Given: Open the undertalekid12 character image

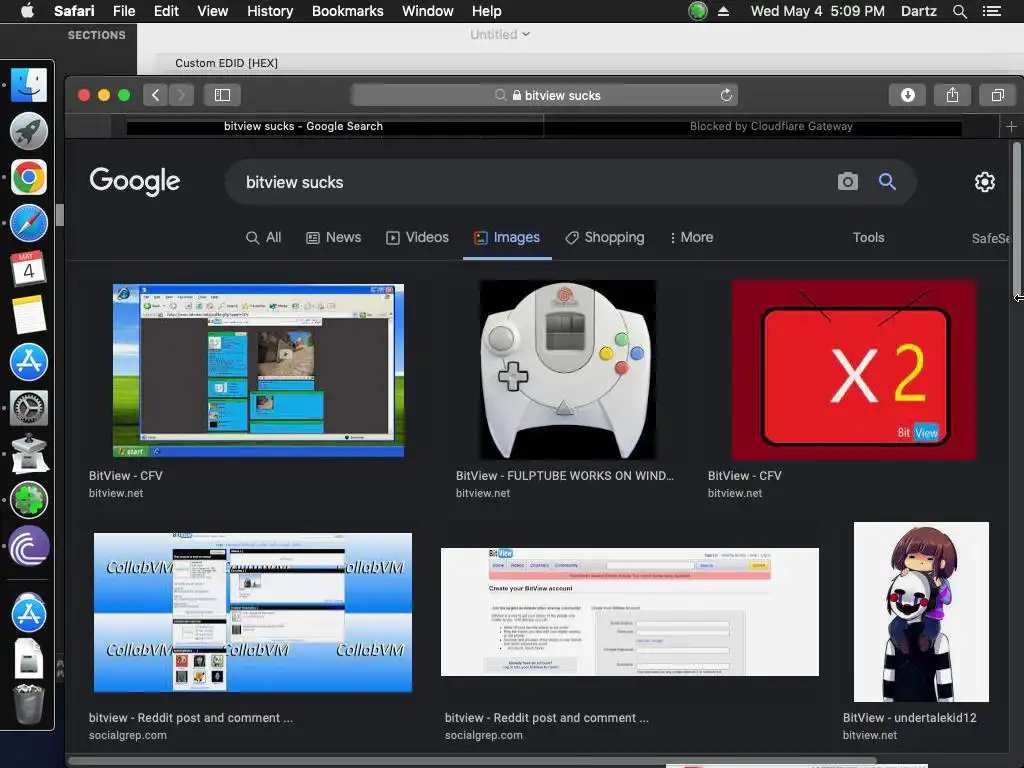Looking at the screenshot, I should [921, 612].
